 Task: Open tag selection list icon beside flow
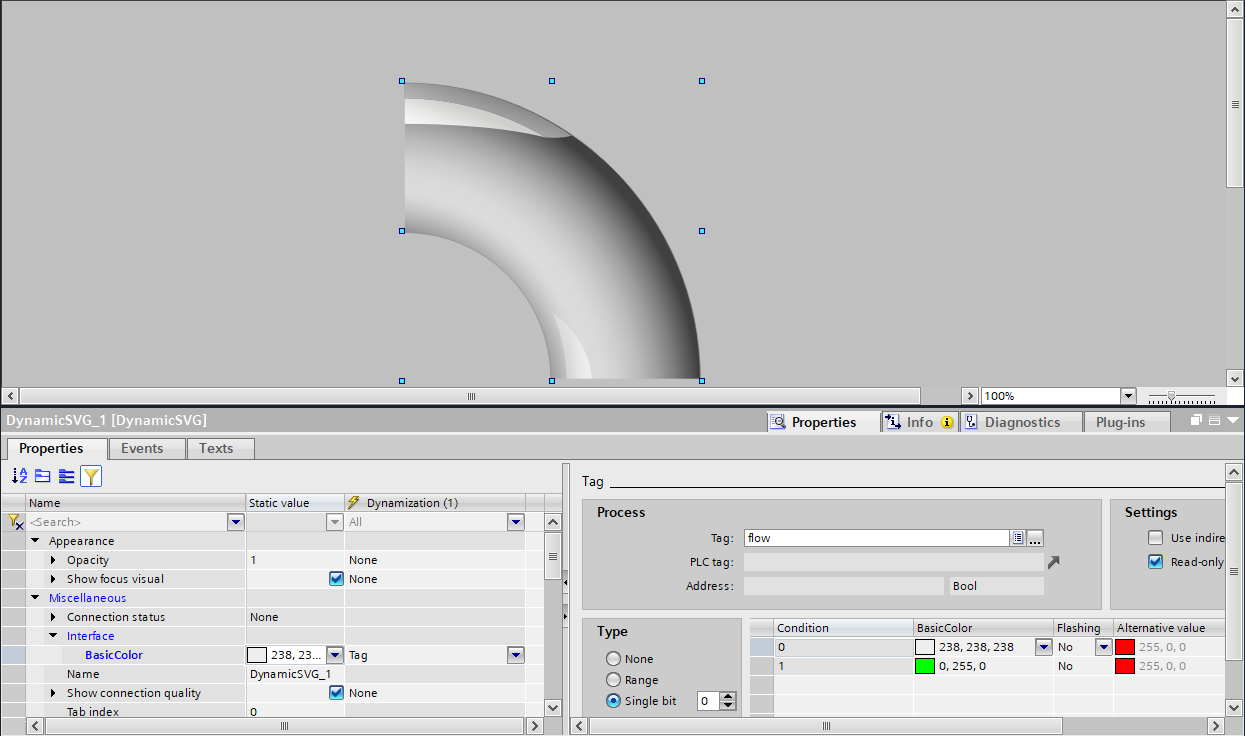pyautogui.click(x=1018, y=538)
